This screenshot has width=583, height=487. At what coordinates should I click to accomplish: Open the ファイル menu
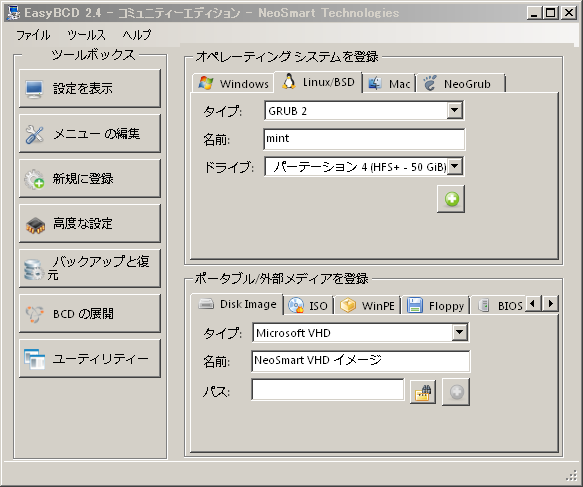[x=33, y=35]
